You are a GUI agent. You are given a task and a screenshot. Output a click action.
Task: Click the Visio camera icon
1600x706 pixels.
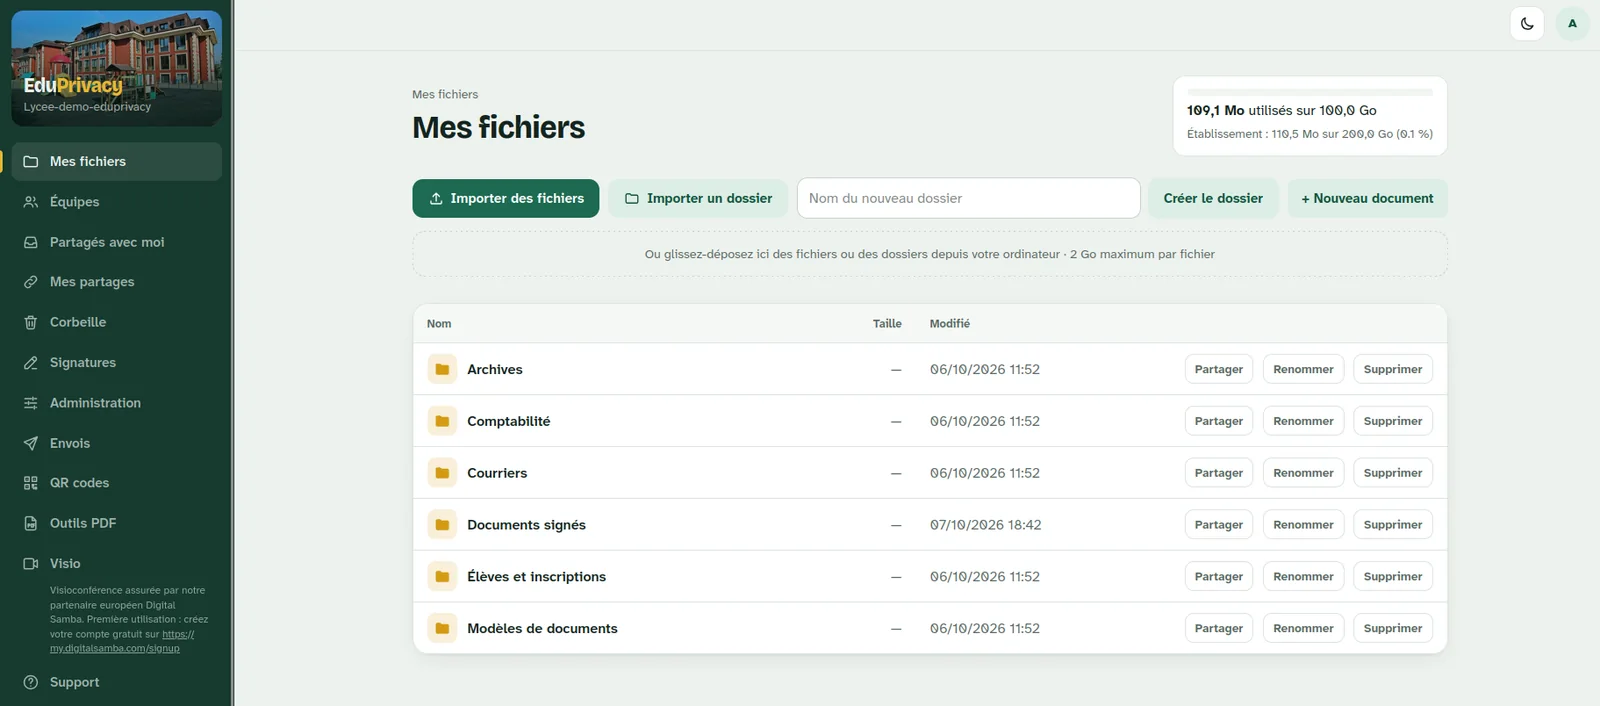tap(31, 564)
